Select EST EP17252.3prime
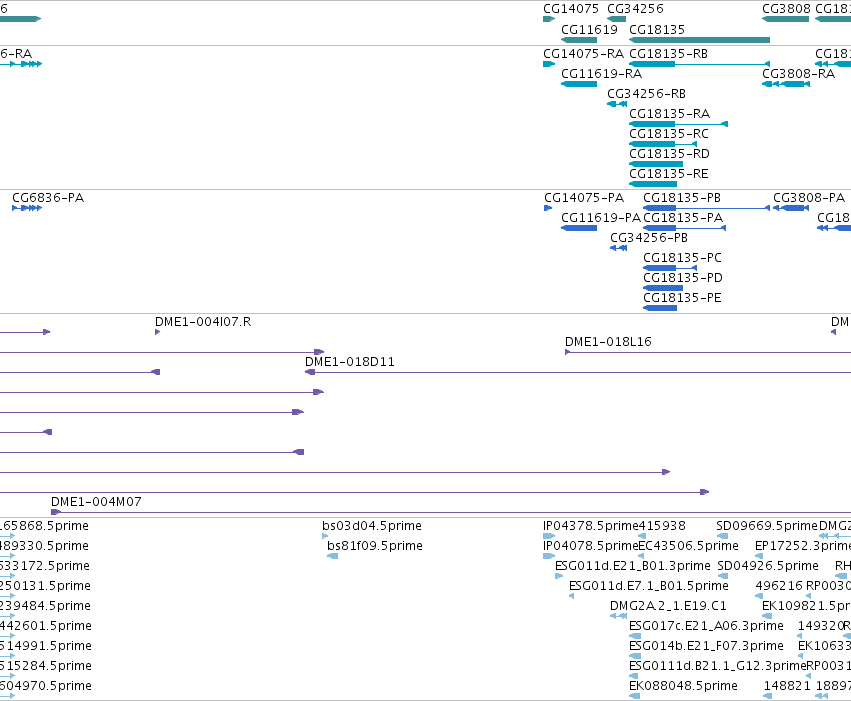 (x=759, y=556)
